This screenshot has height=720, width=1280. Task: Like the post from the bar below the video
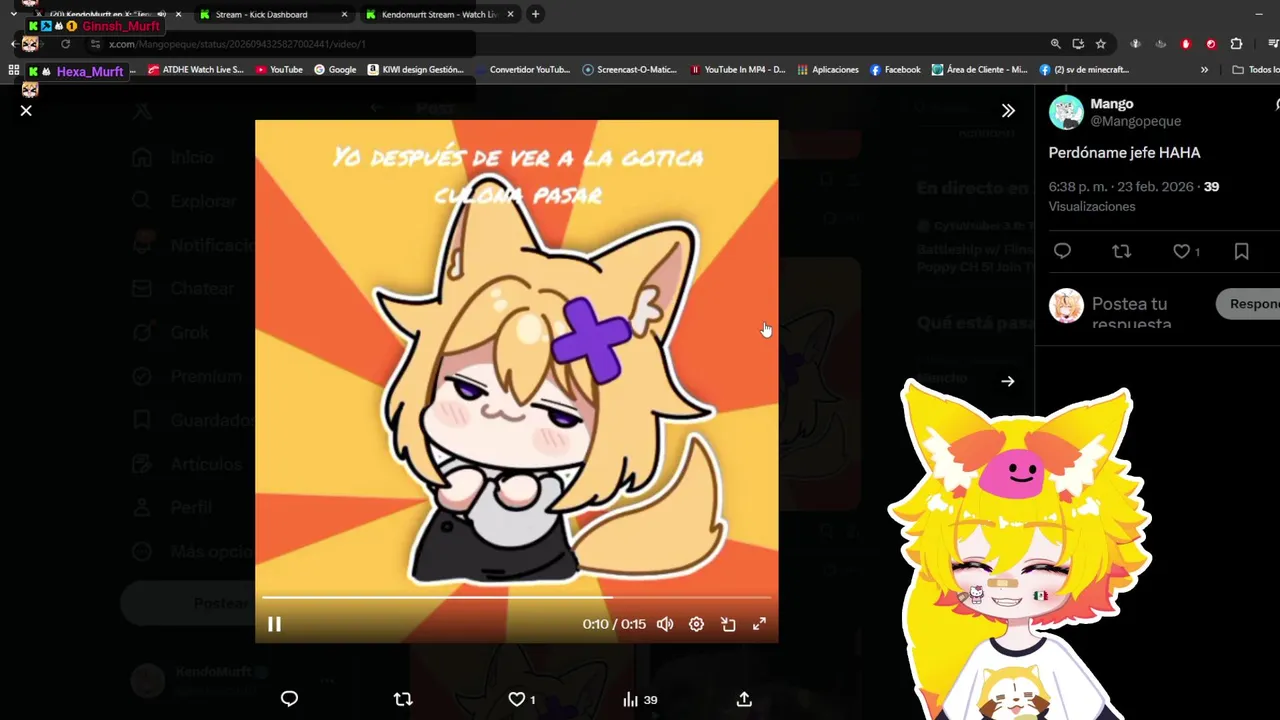click(522, 699)
